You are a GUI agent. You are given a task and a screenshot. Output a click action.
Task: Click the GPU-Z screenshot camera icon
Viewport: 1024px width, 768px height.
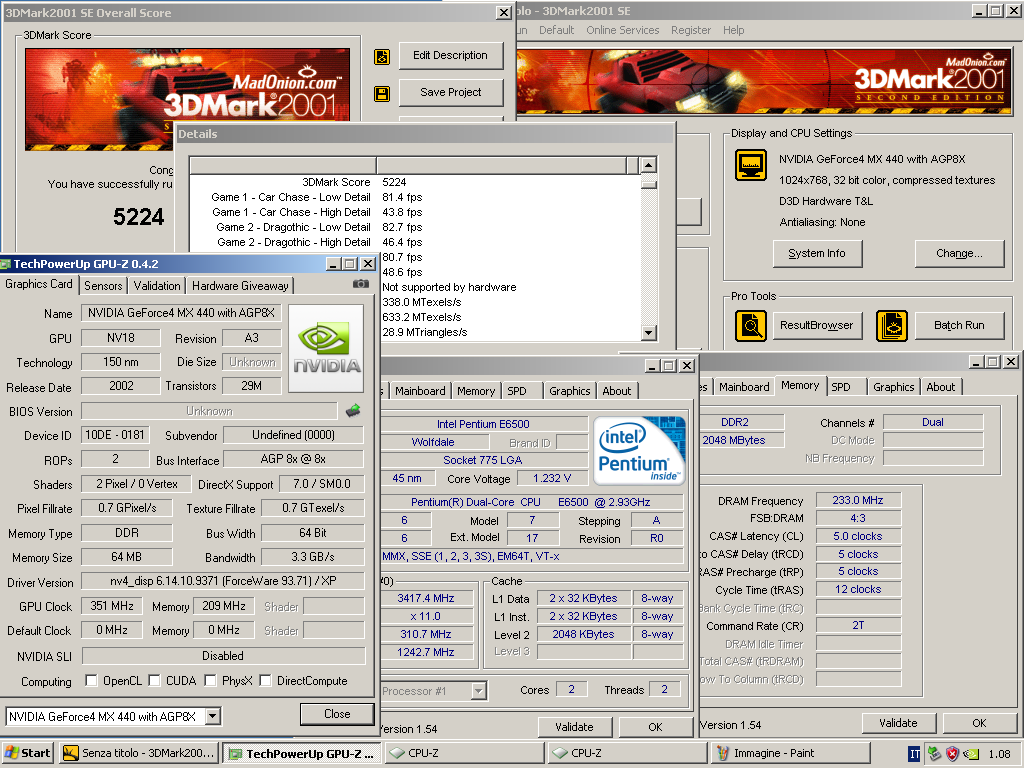(360, 284)
